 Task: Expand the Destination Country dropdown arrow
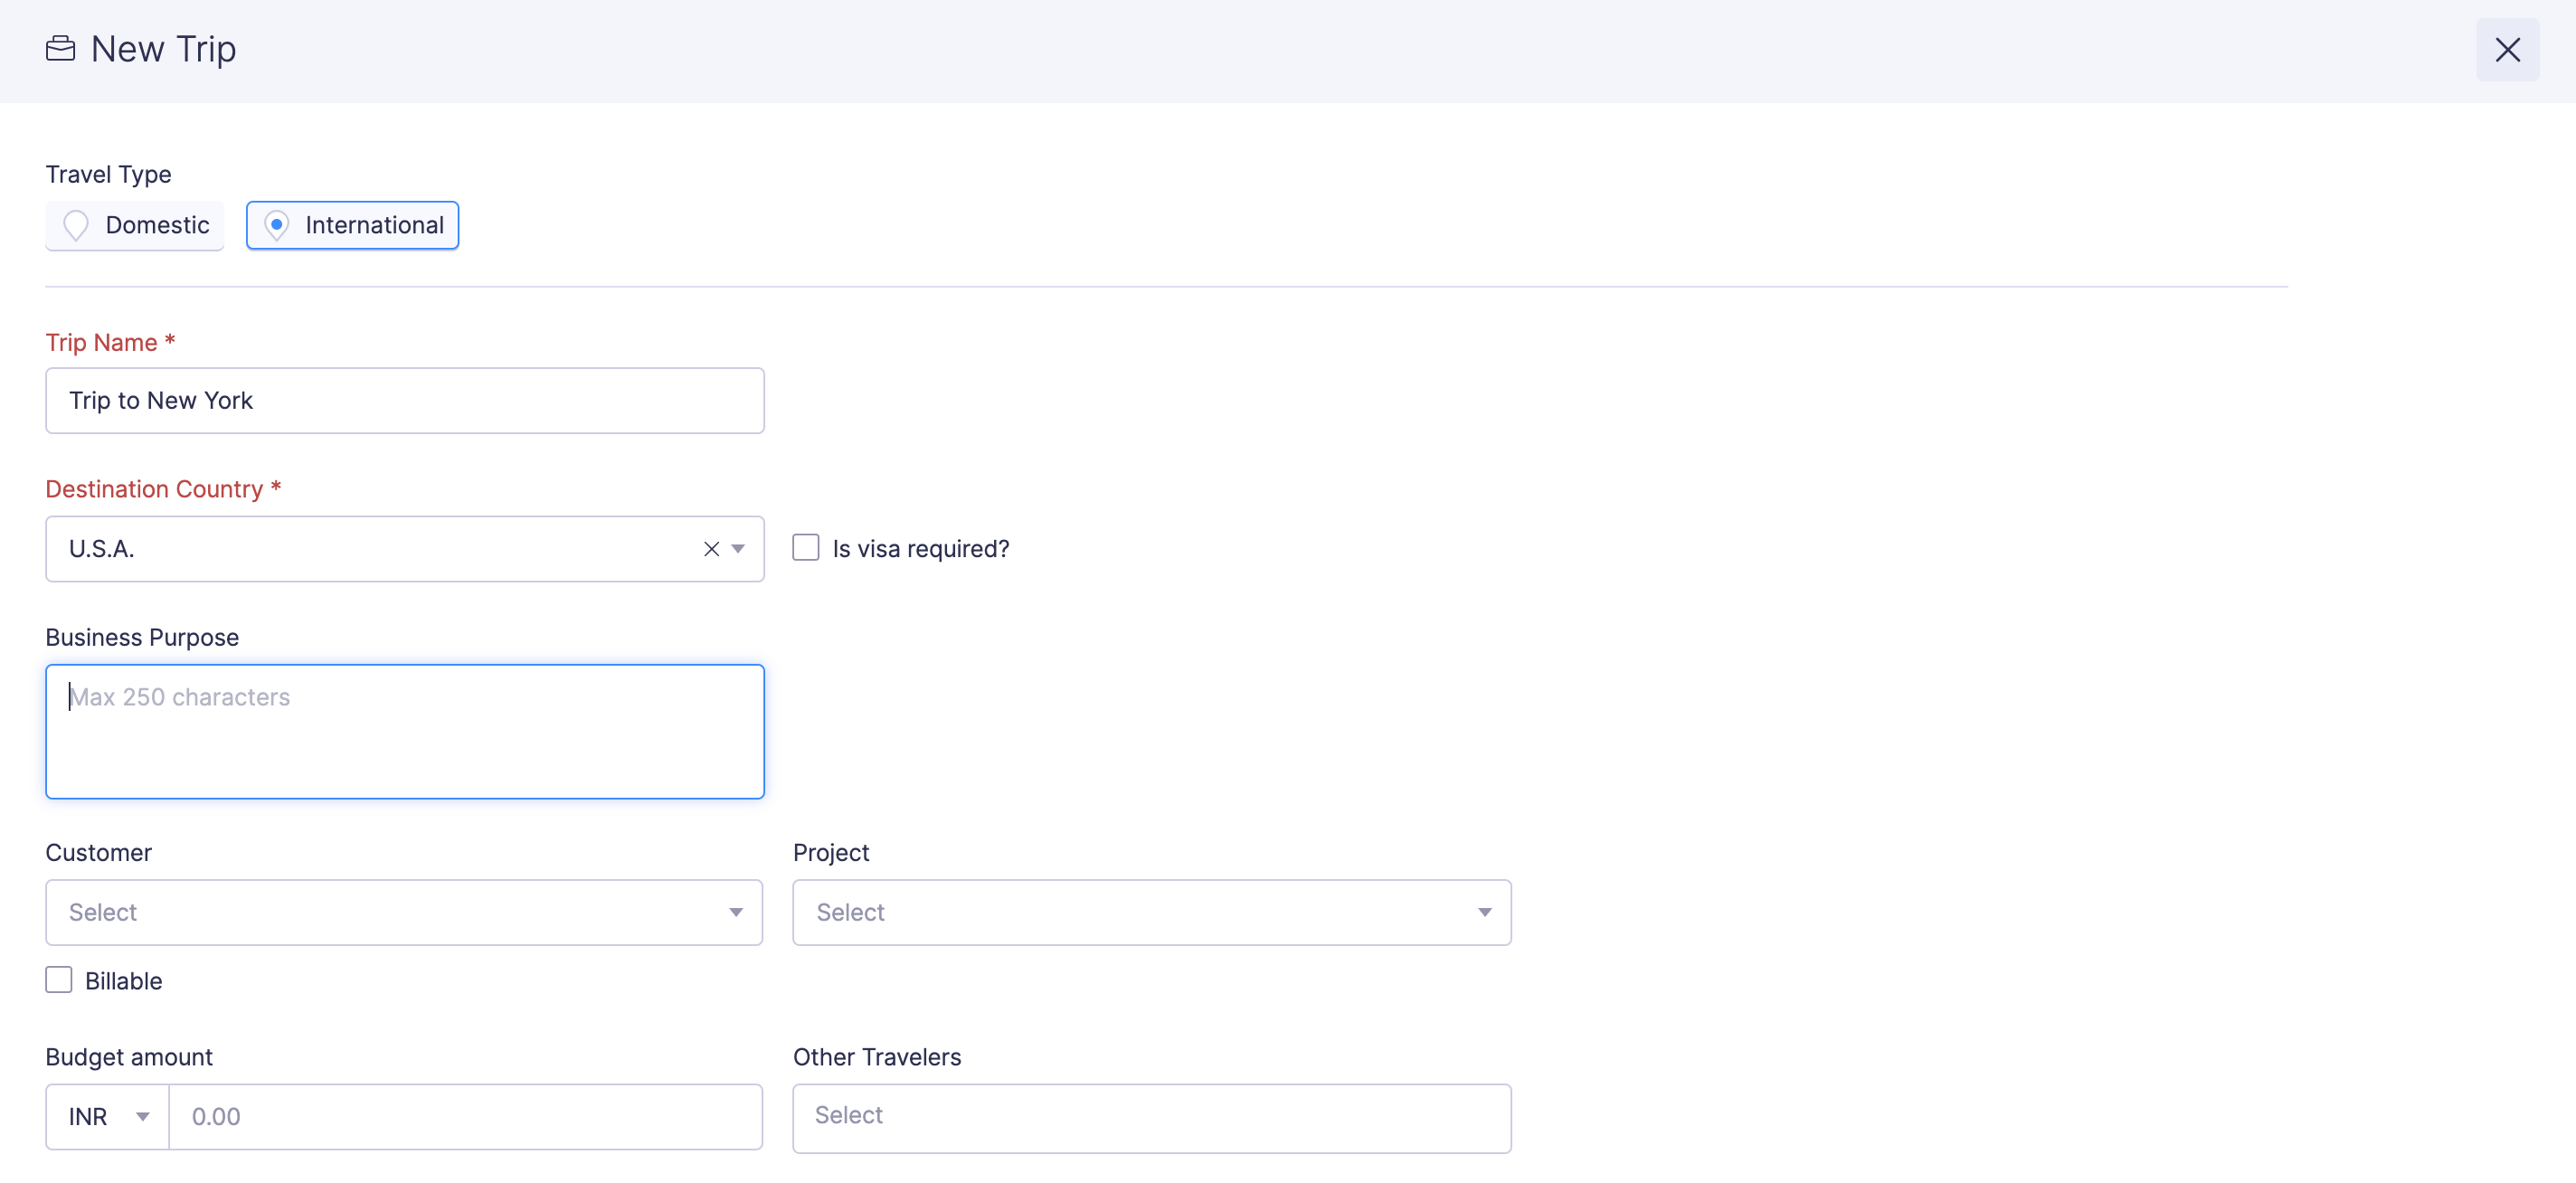pos(738,549)
